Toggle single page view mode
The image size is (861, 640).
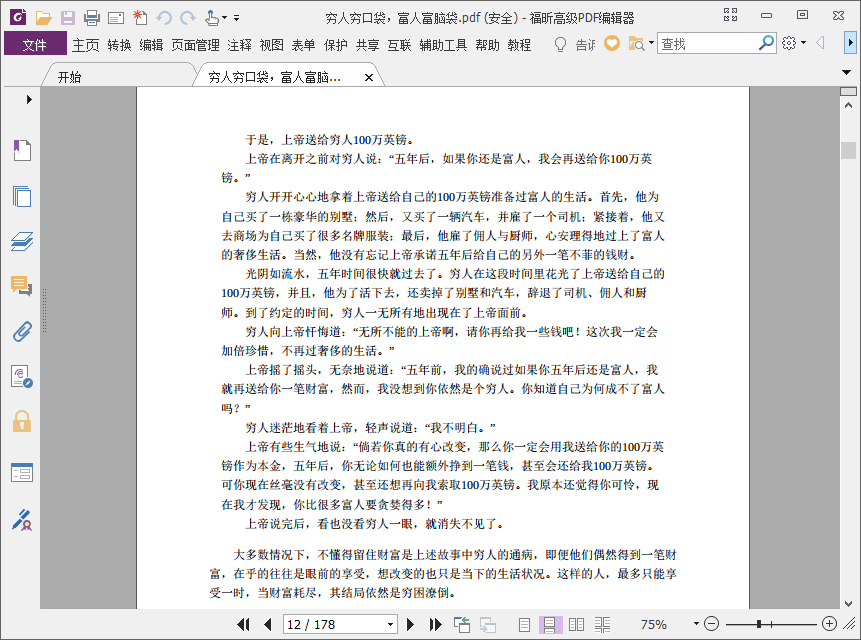pyautogui.click(x=524, y=625)
